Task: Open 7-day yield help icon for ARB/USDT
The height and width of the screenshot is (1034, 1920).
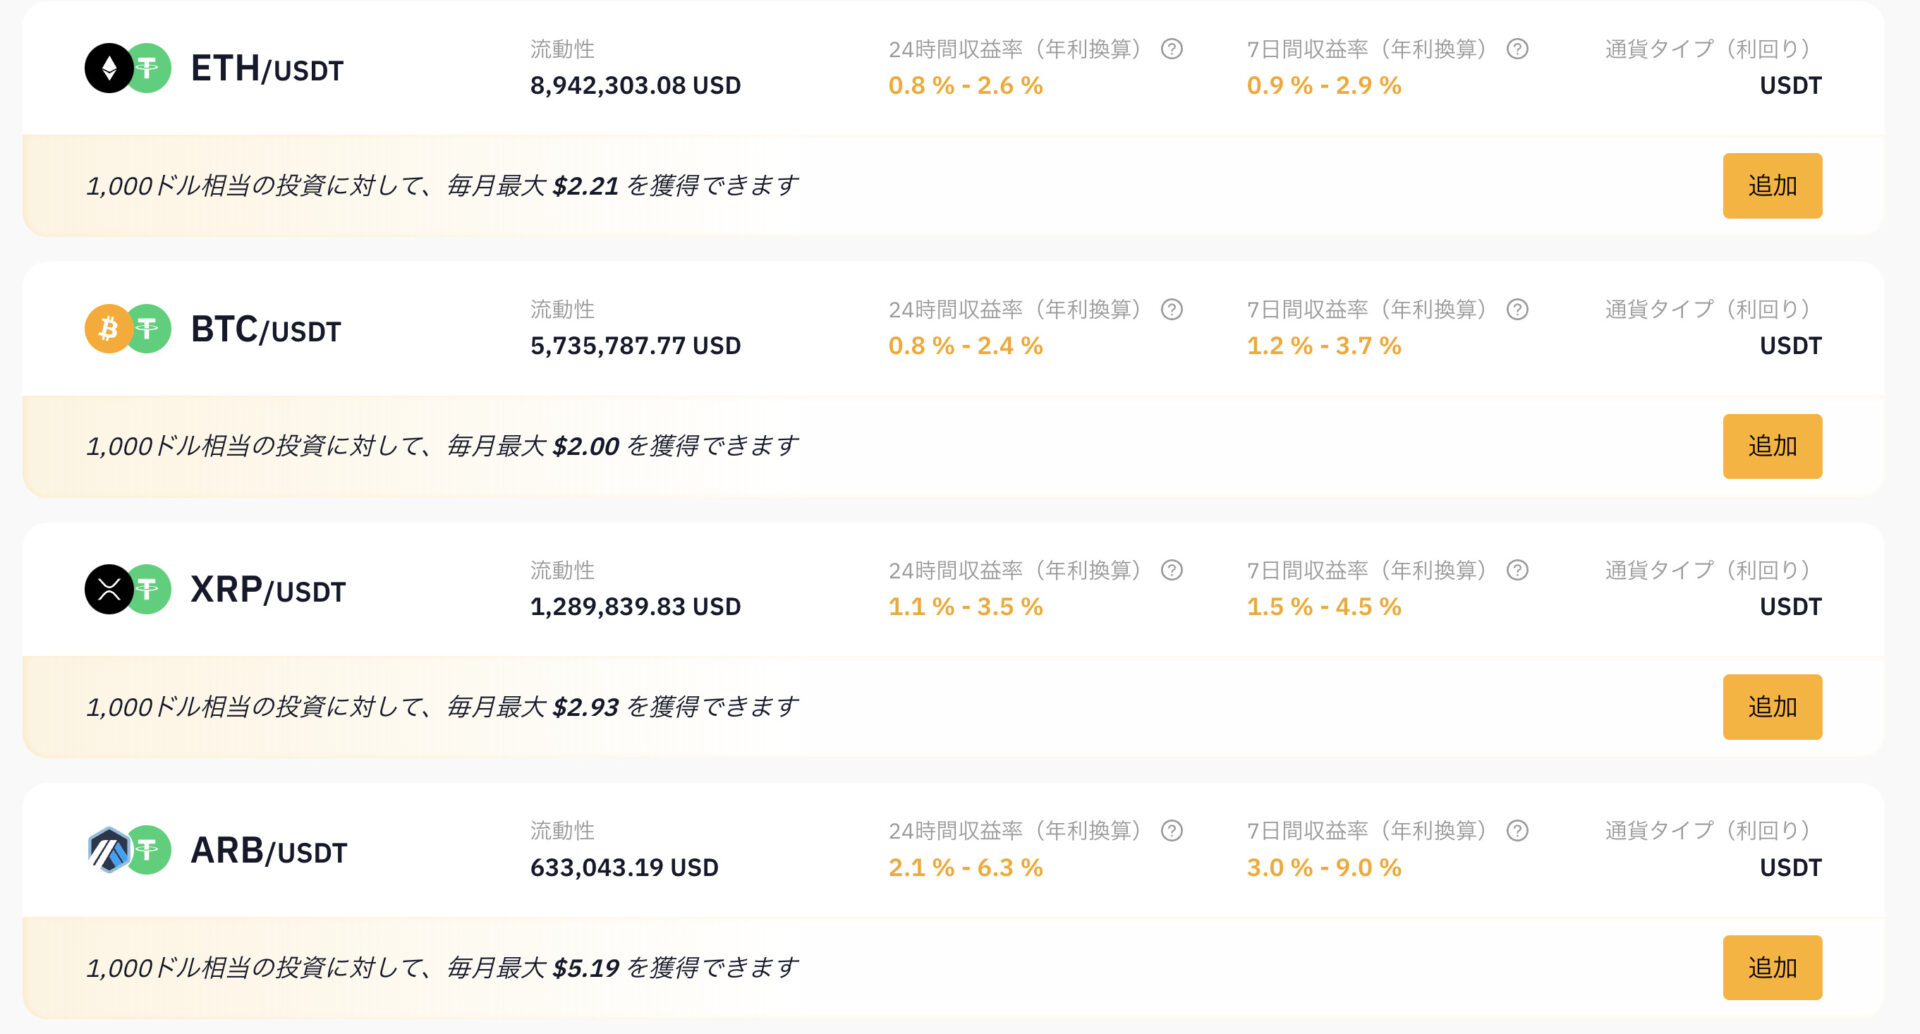Action: click(1517, 831)
